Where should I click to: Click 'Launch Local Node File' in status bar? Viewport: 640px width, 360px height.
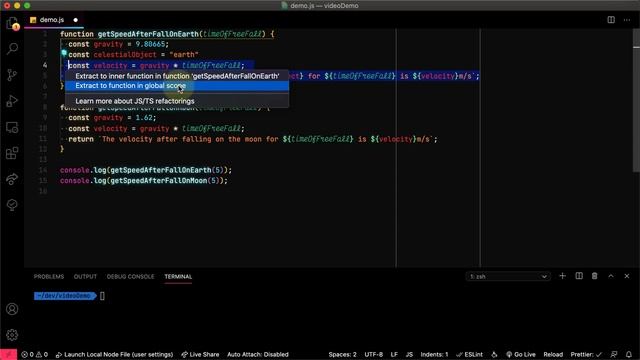pyautogui.click(x=114, y=354)
